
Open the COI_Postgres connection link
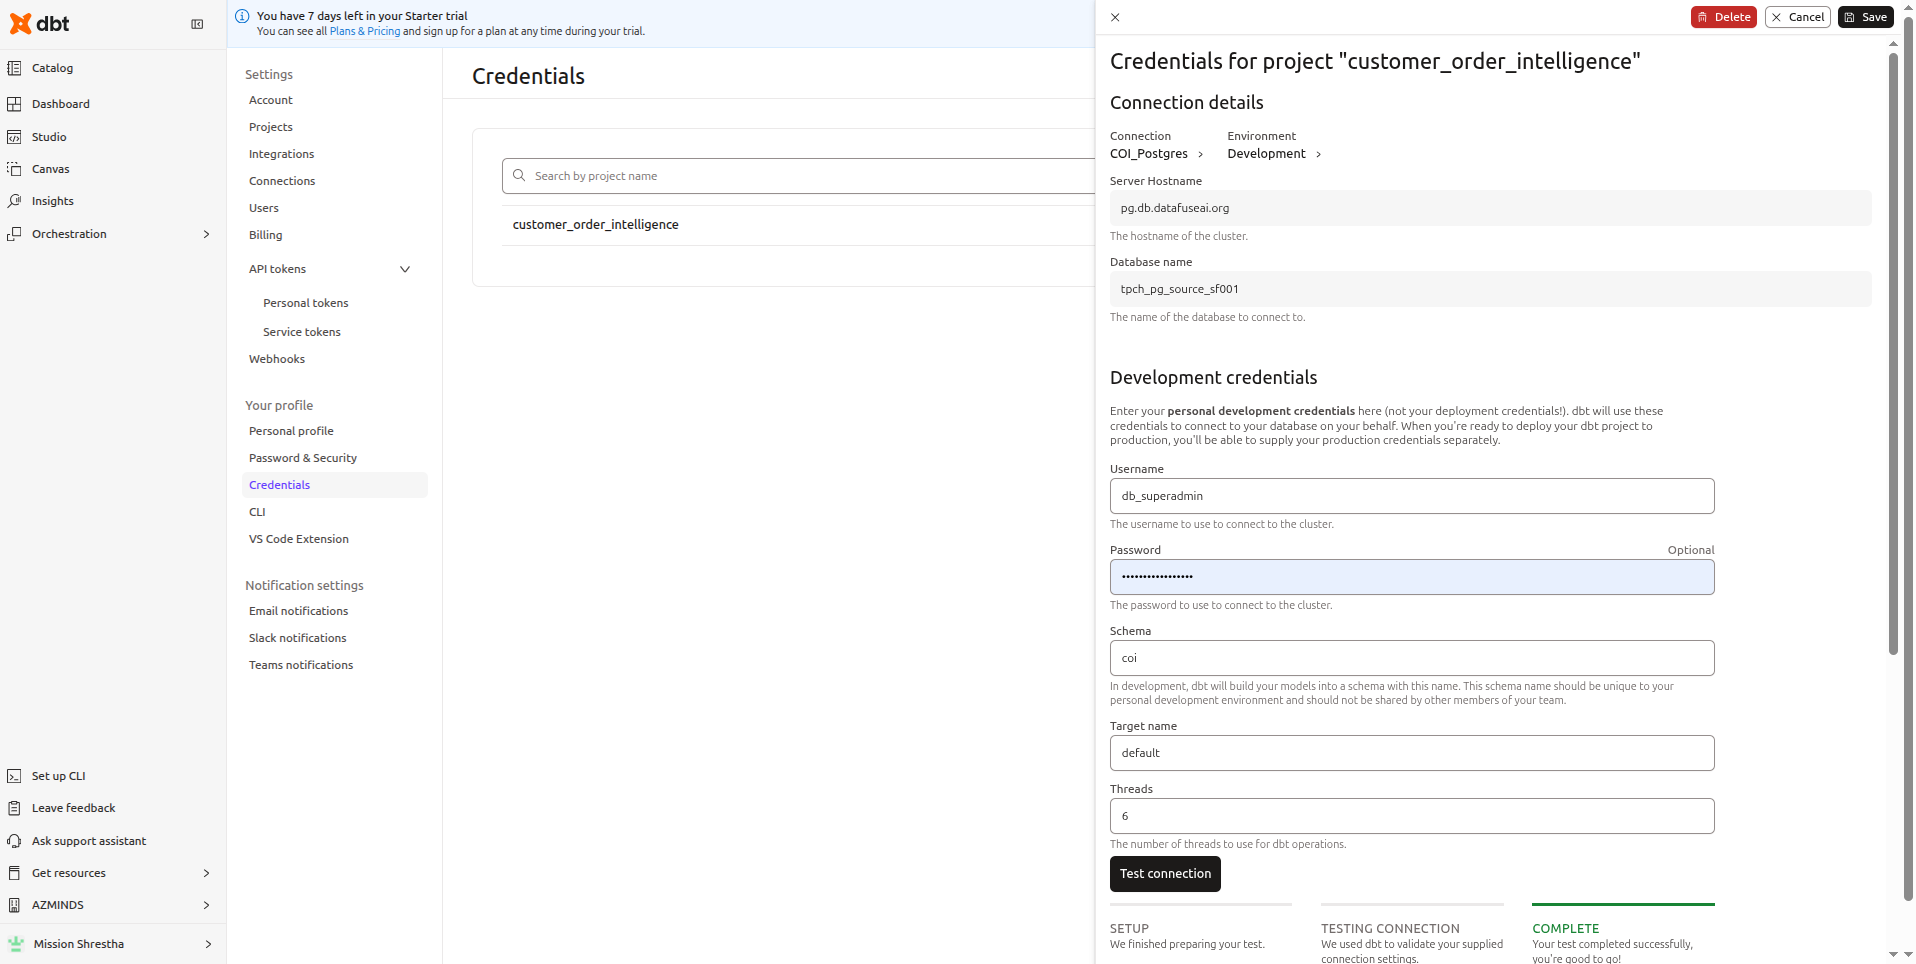coord(1157,154)
